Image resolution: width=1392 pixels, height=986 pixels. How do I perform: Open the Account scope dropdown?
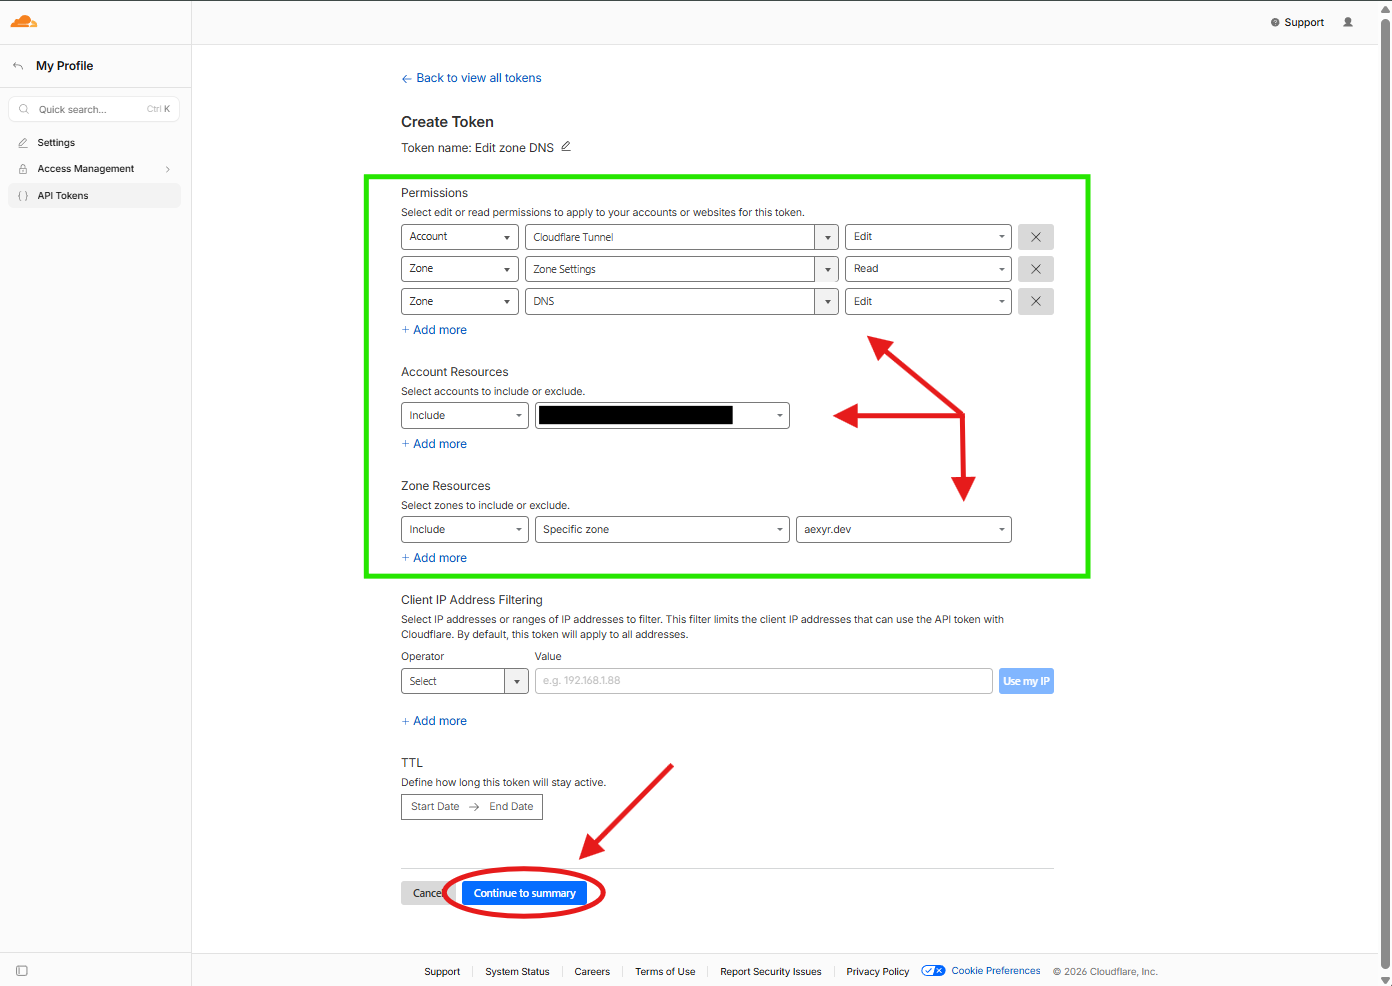click(x=460, y=237)
